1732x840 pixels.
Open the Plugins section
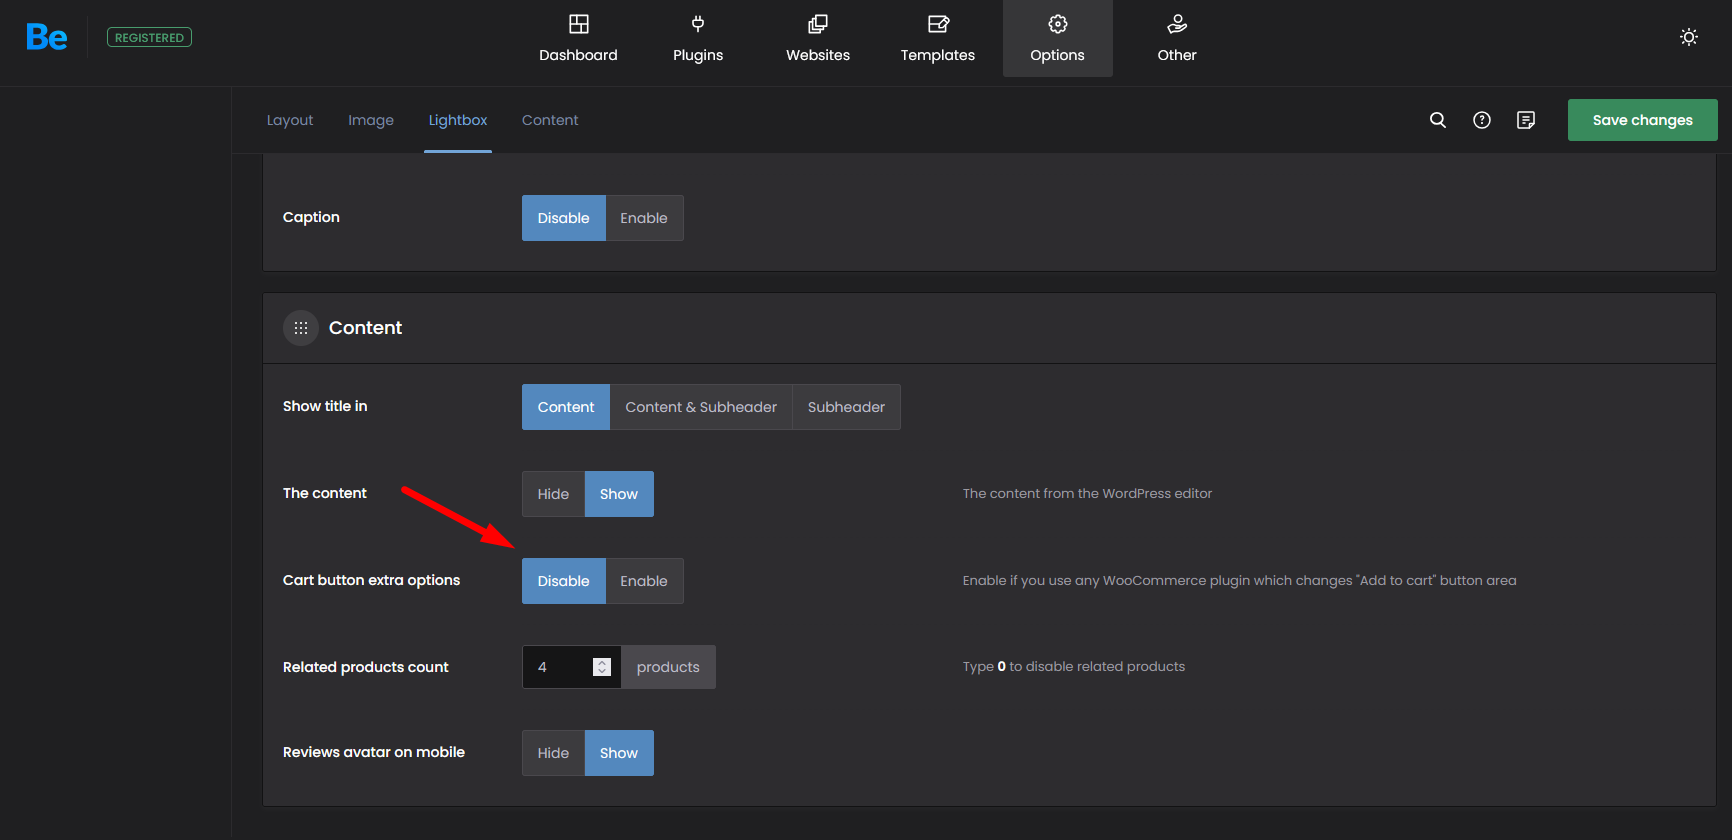[698, 39]
